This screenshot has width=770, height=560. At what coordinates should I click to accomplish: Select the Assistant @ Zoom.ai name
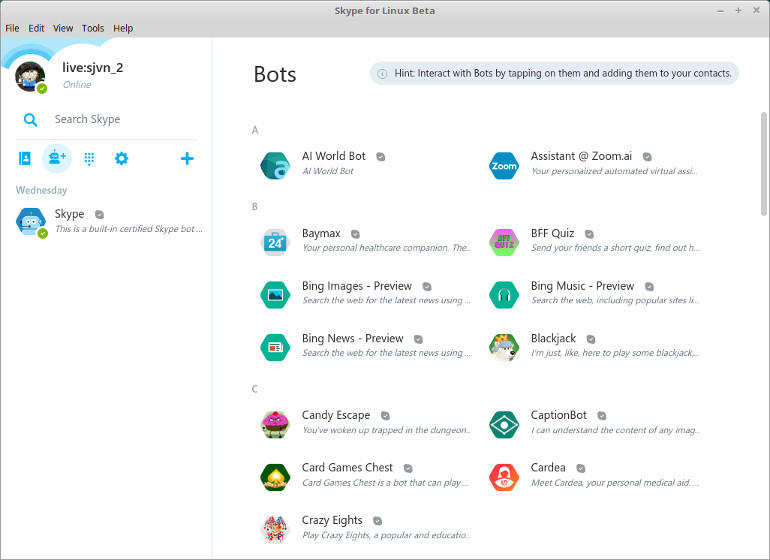(581, 156)
